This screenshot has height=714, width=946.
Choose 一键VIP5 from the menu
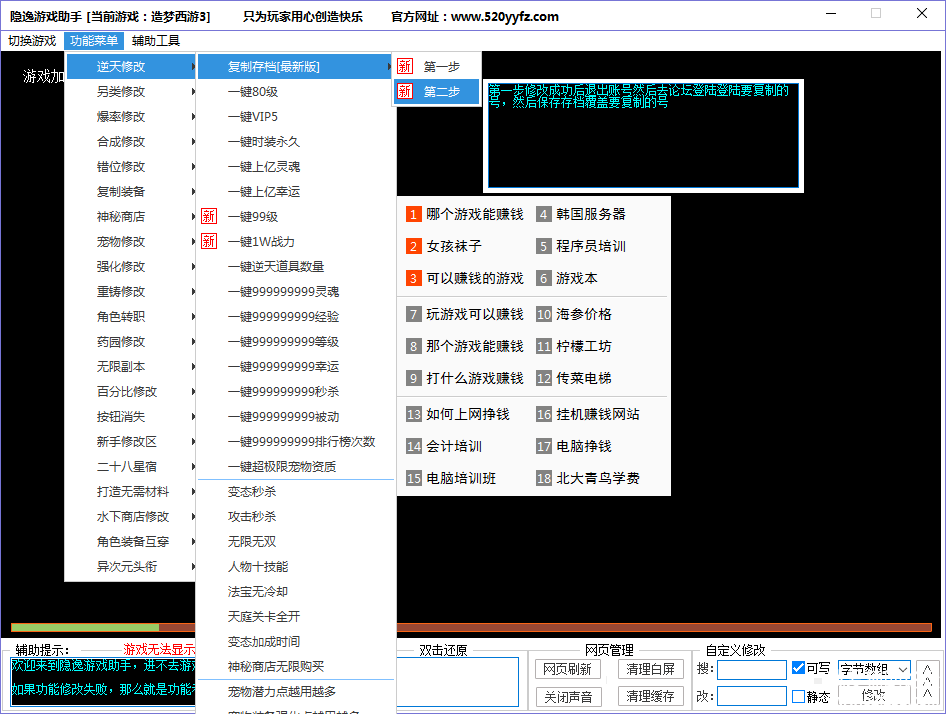(295, 116)
